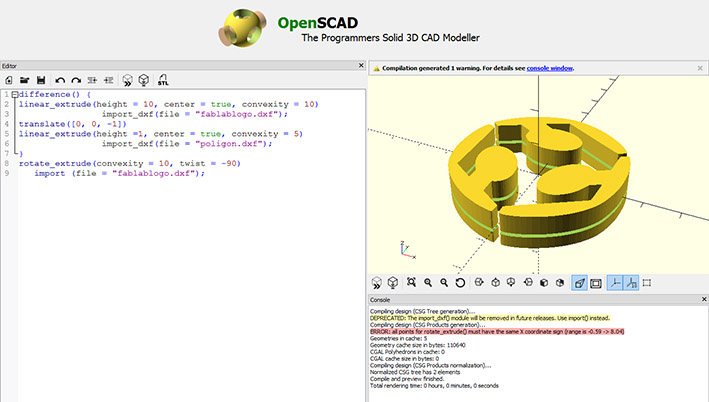Screen dimensions: 709x402
Task: Click the "difference()" text on line 1
Action: [x=49, y=95]
